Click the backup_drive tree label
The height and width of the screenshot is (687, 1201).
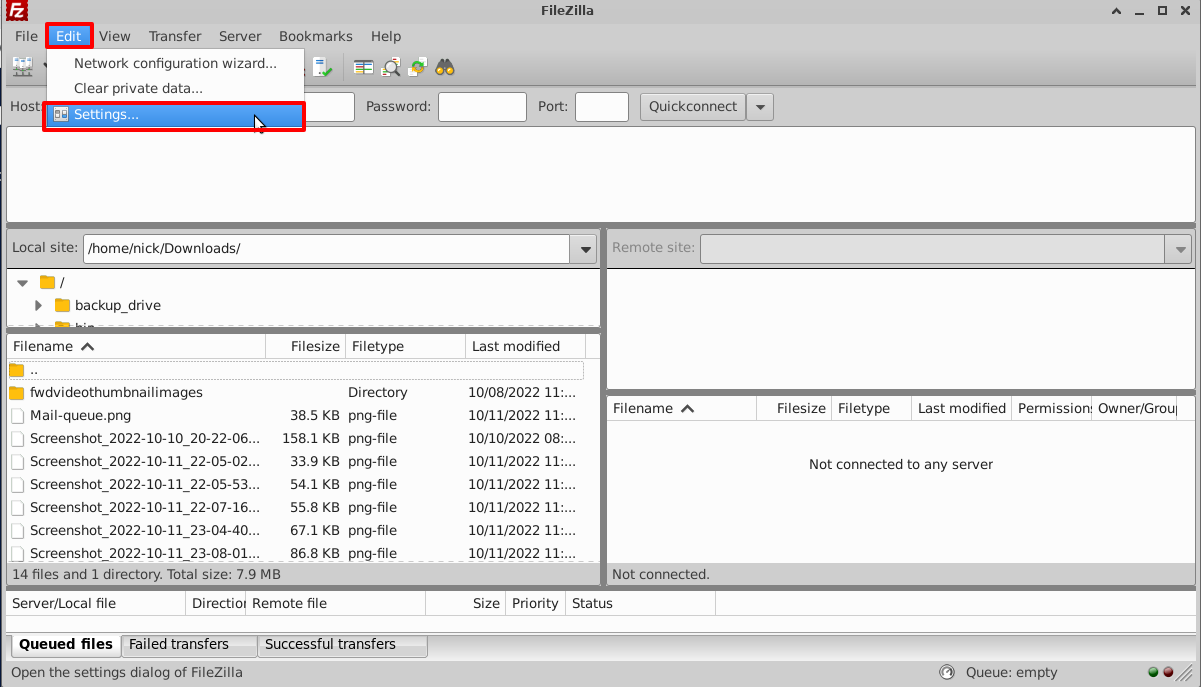pos(118,306)
